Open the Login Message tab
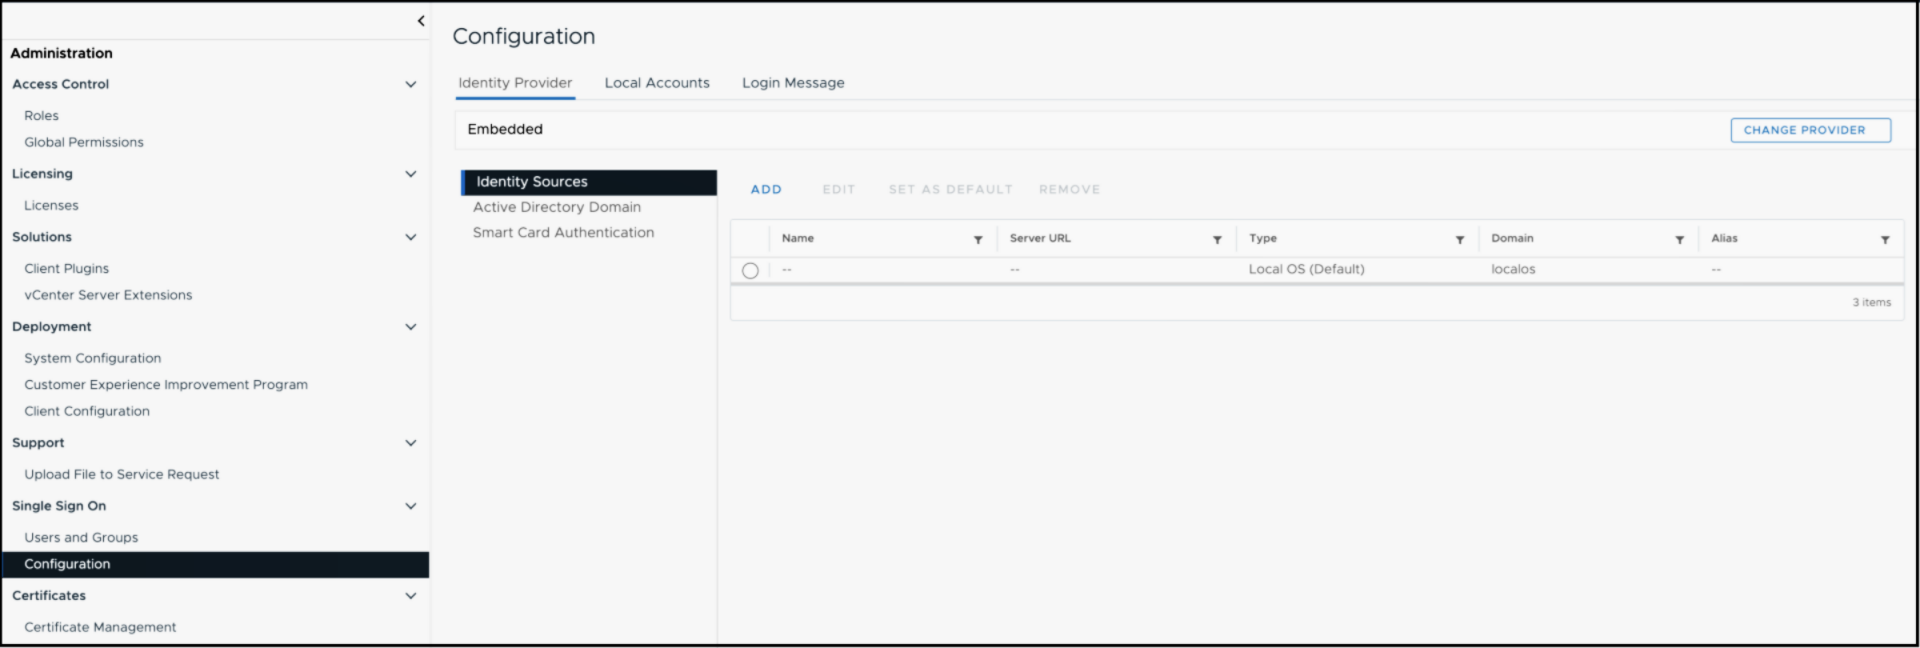Image resolution: width=1920 pixels, height=648 pixels. (x=793, y=83)
